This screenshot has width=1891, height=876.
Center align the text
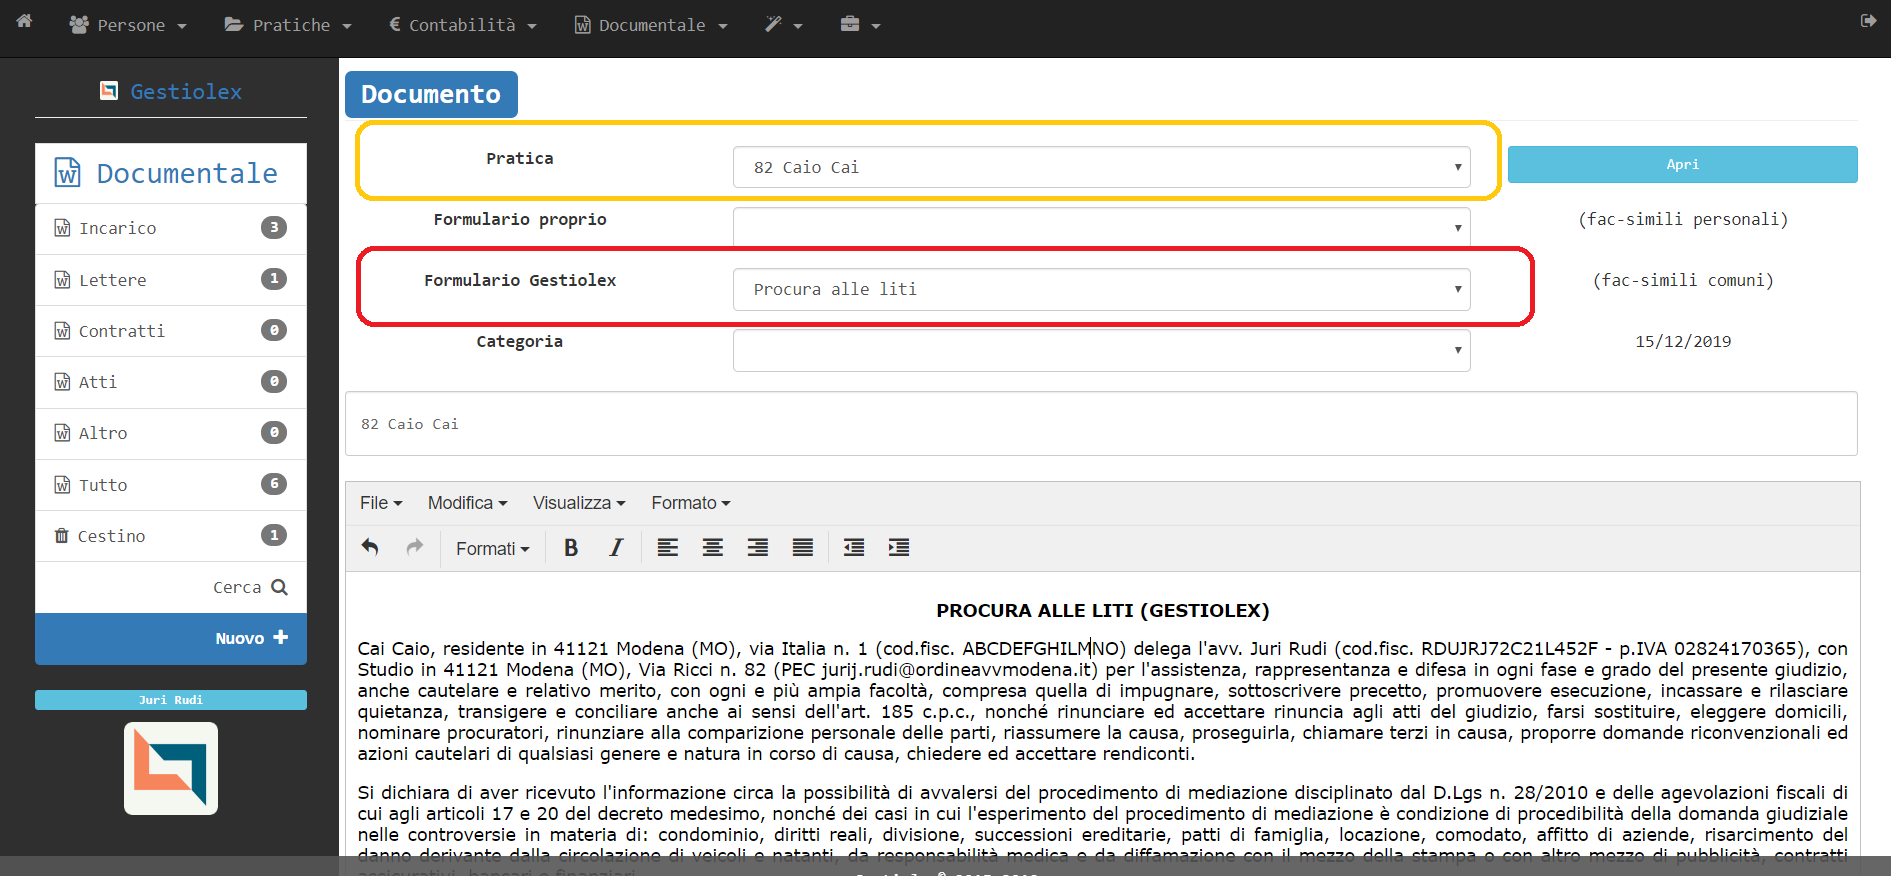pos(713,547)
